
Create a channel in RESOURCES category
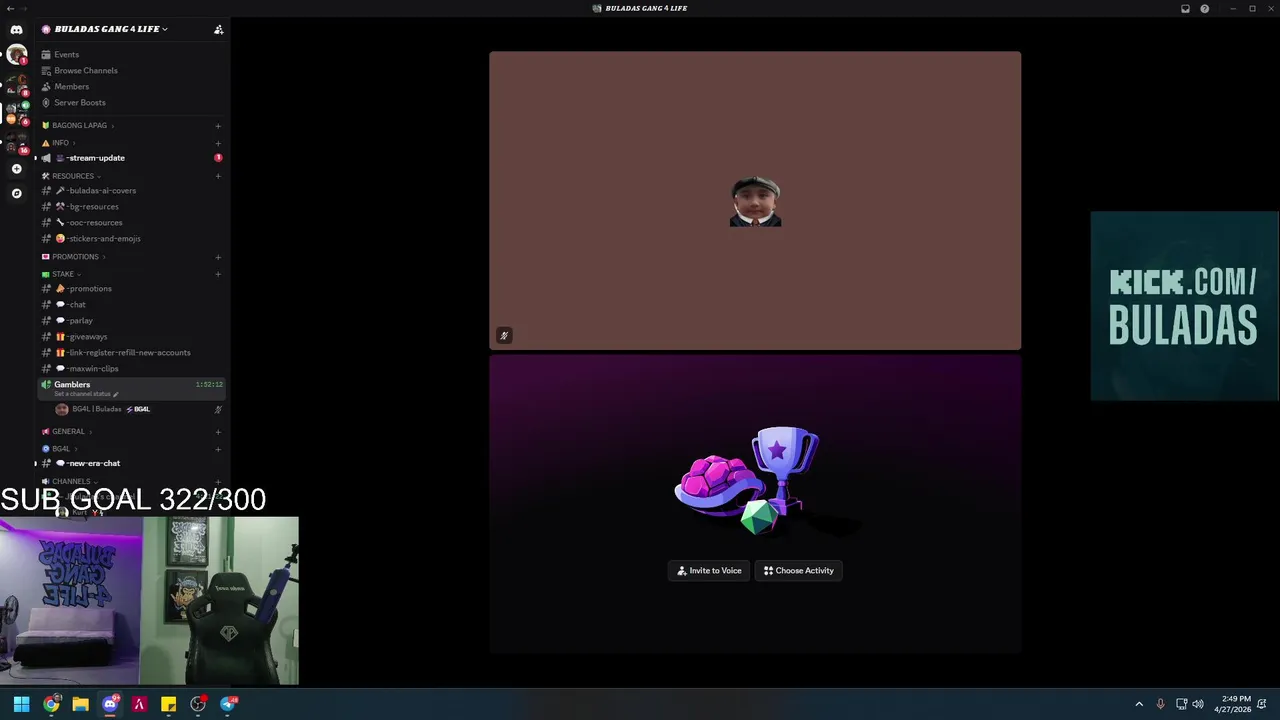pos(218,176)
